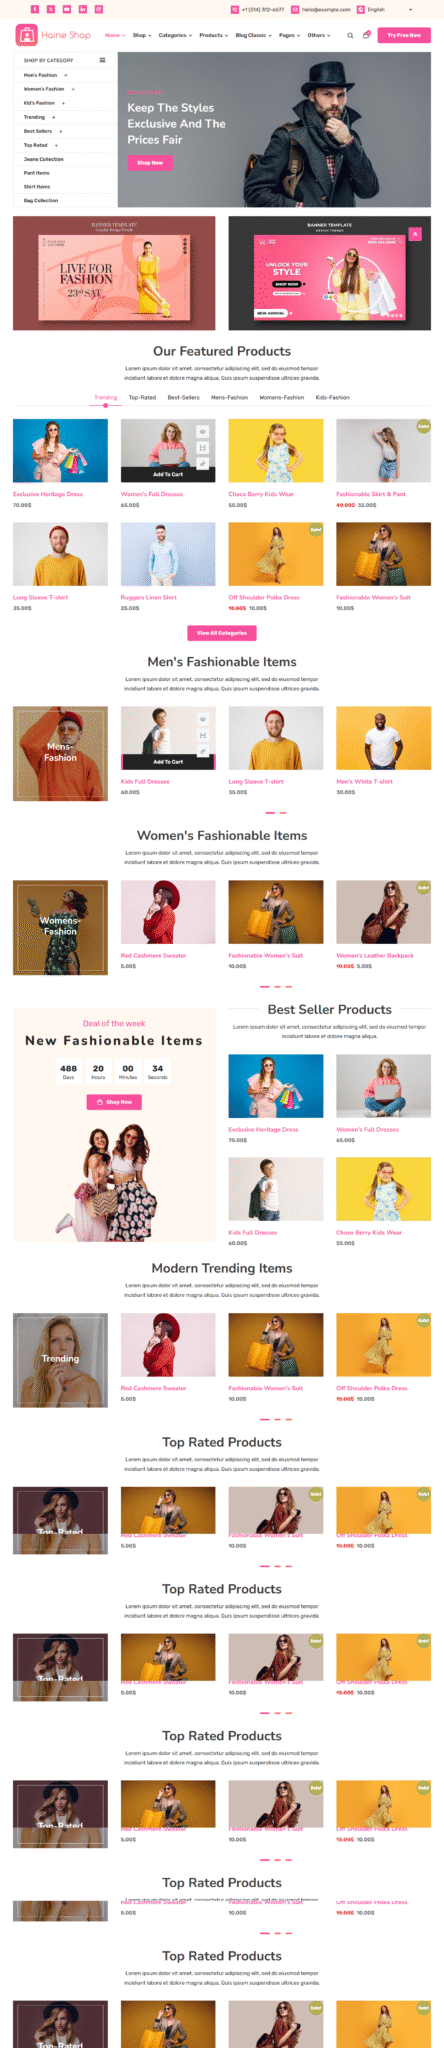The width and height of the screenshot is (444, 2048).
Task: Click the View All Categories button
Action: tap(222, 632)
